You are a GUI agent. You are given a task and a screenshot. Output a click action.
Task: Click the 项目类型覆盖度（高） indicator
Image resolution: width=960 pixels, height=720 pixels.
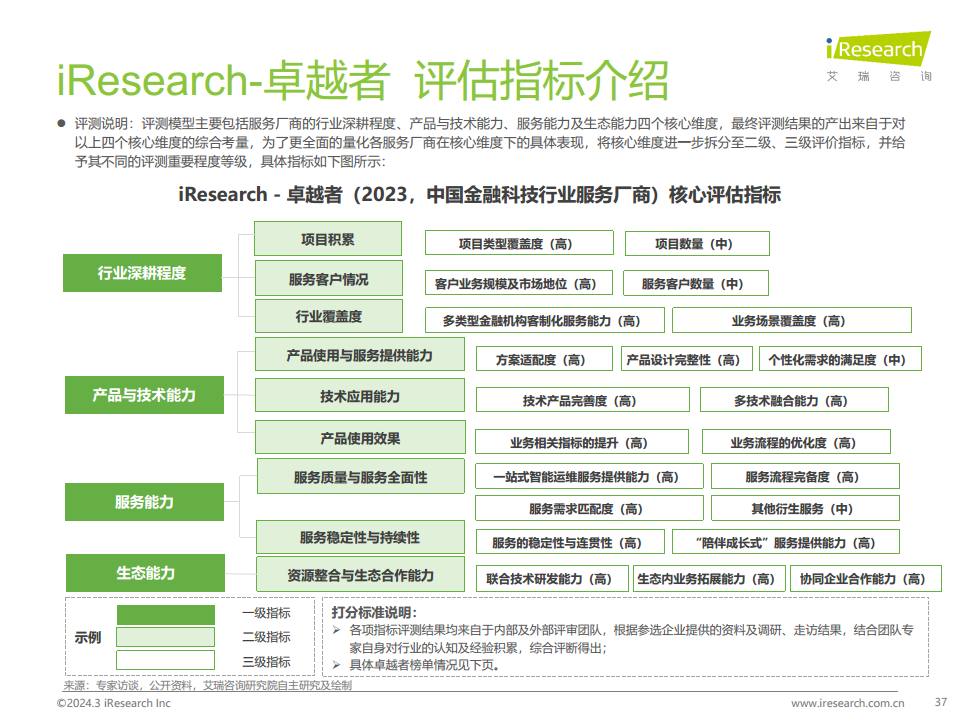tap(519, 244)
